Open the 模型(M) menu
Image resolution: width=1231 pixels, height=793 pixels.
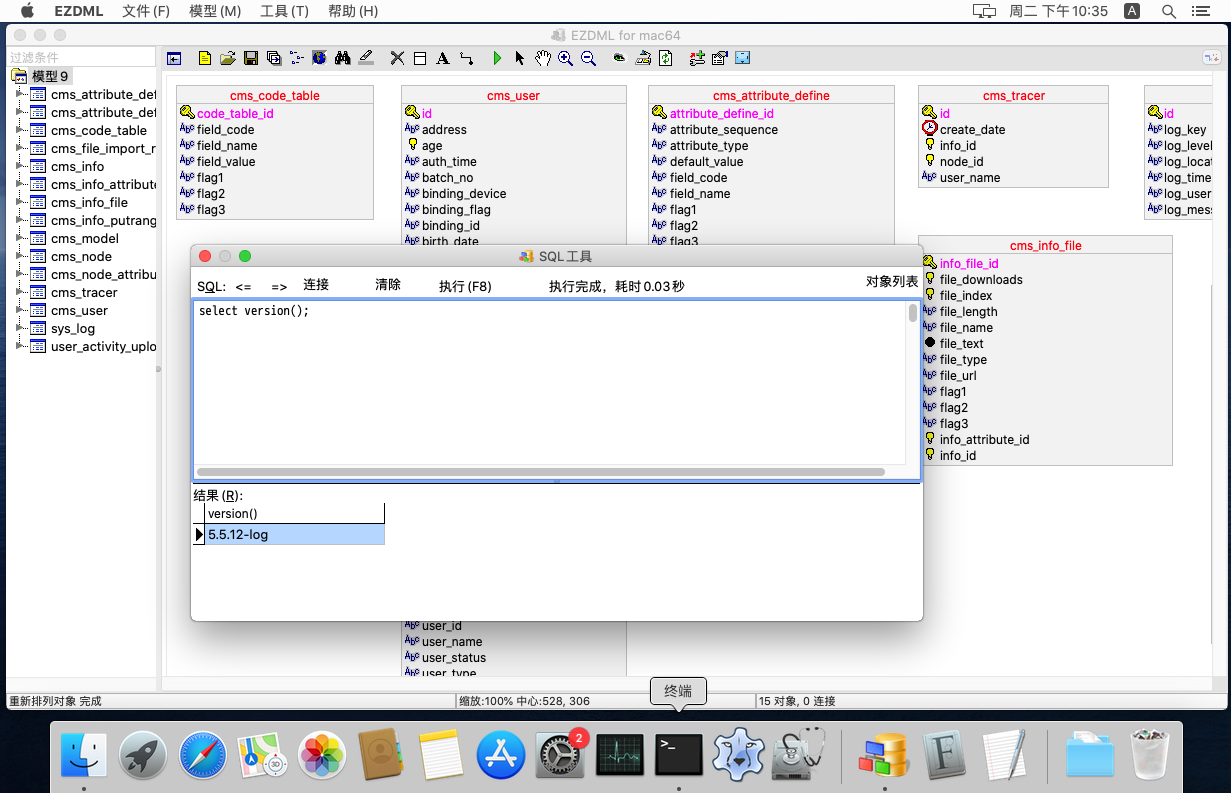click(x=215, y=11)
